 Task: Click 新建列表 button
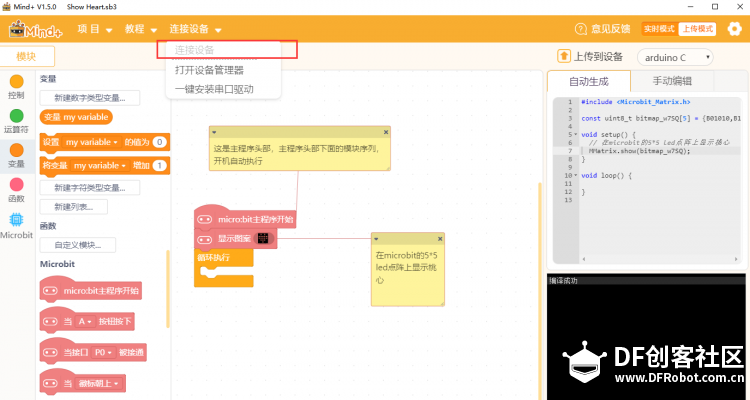(74, 207)
